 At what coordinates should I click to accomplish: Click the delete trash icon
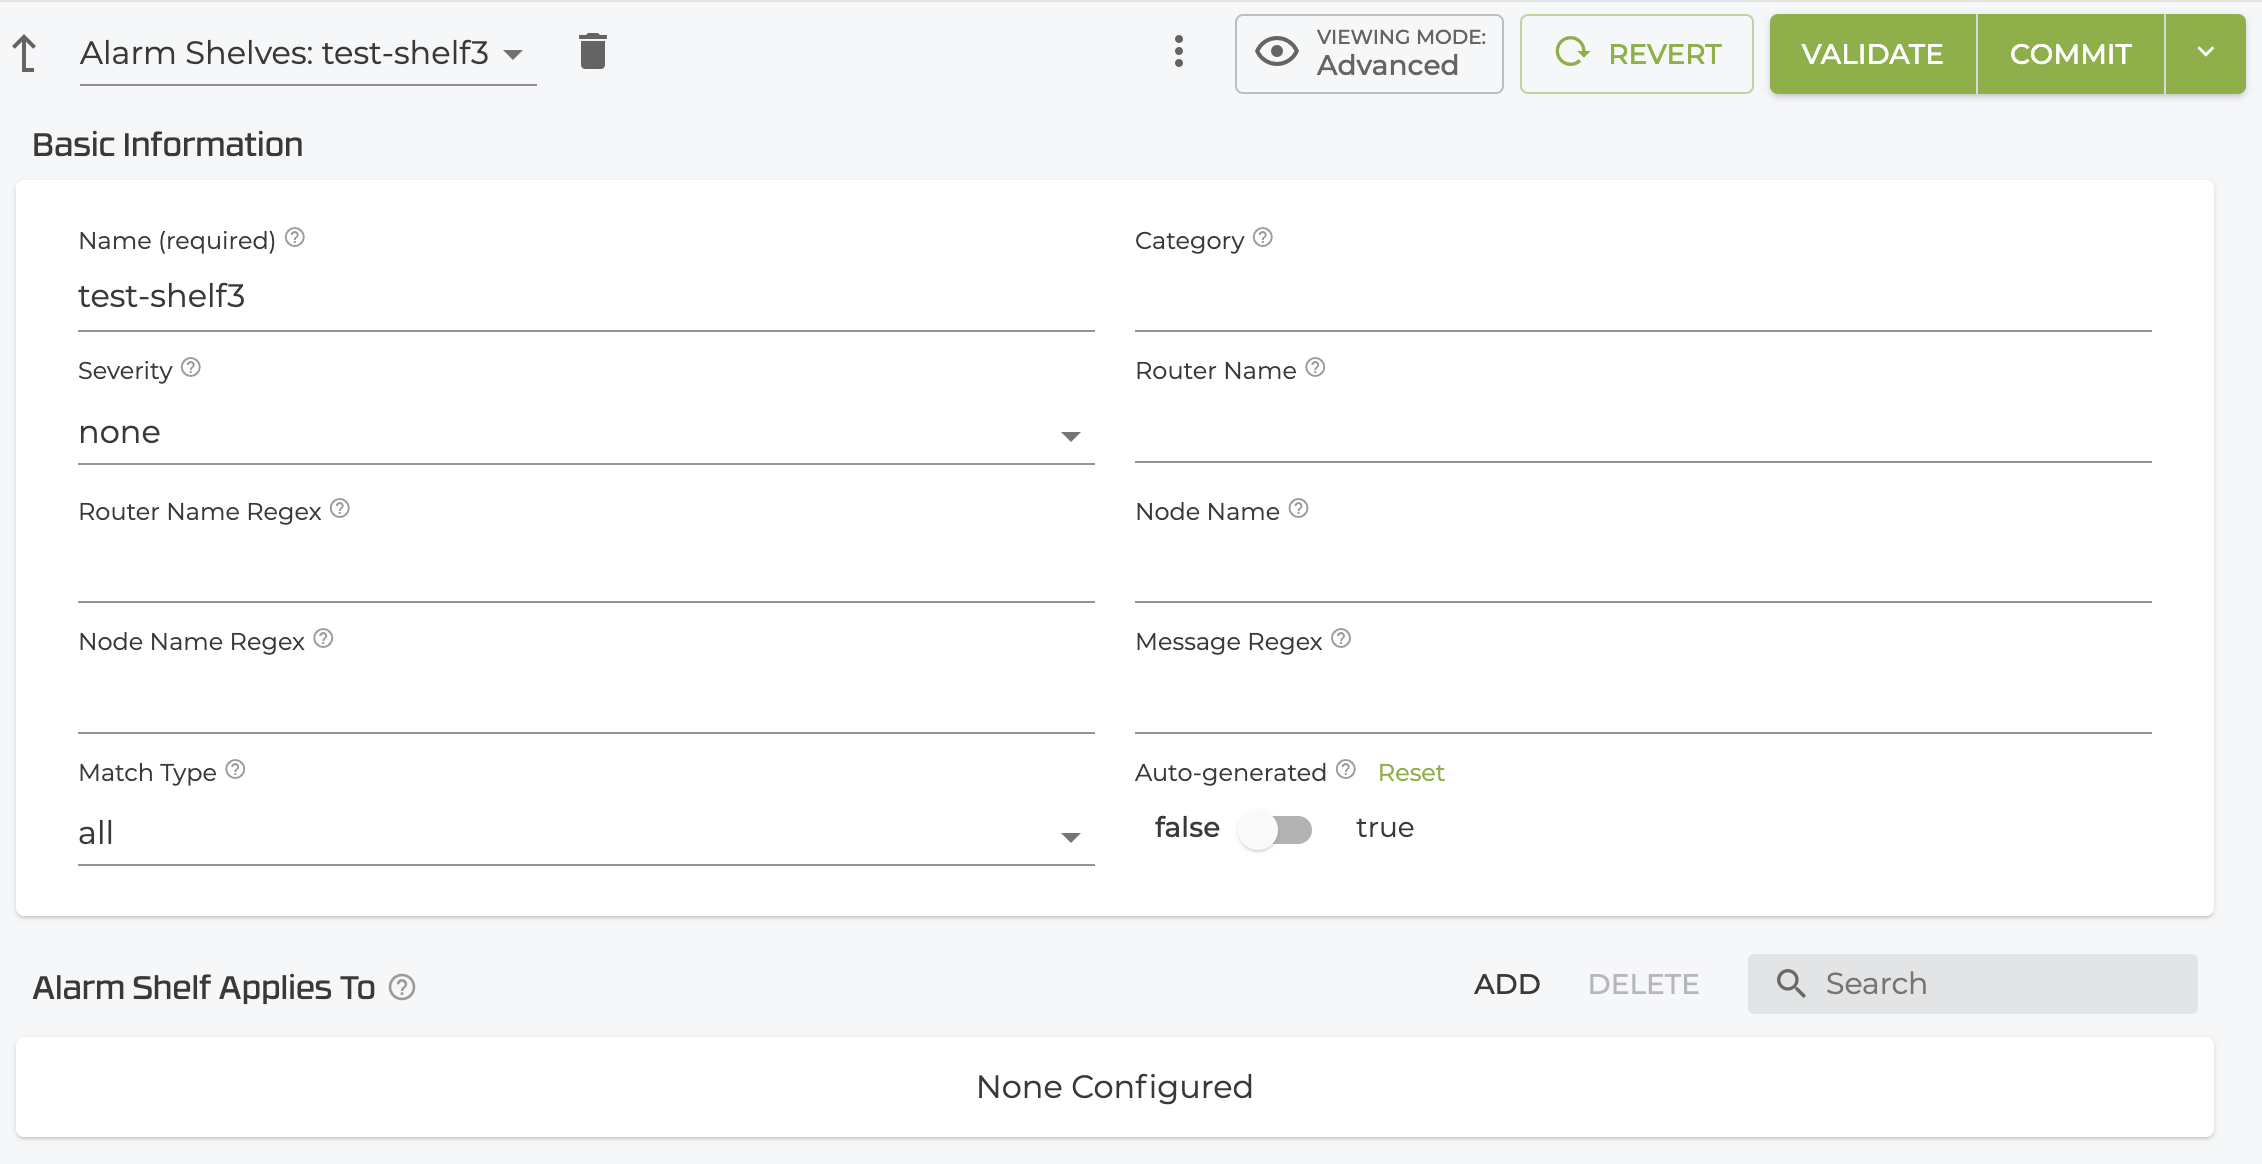594,52
